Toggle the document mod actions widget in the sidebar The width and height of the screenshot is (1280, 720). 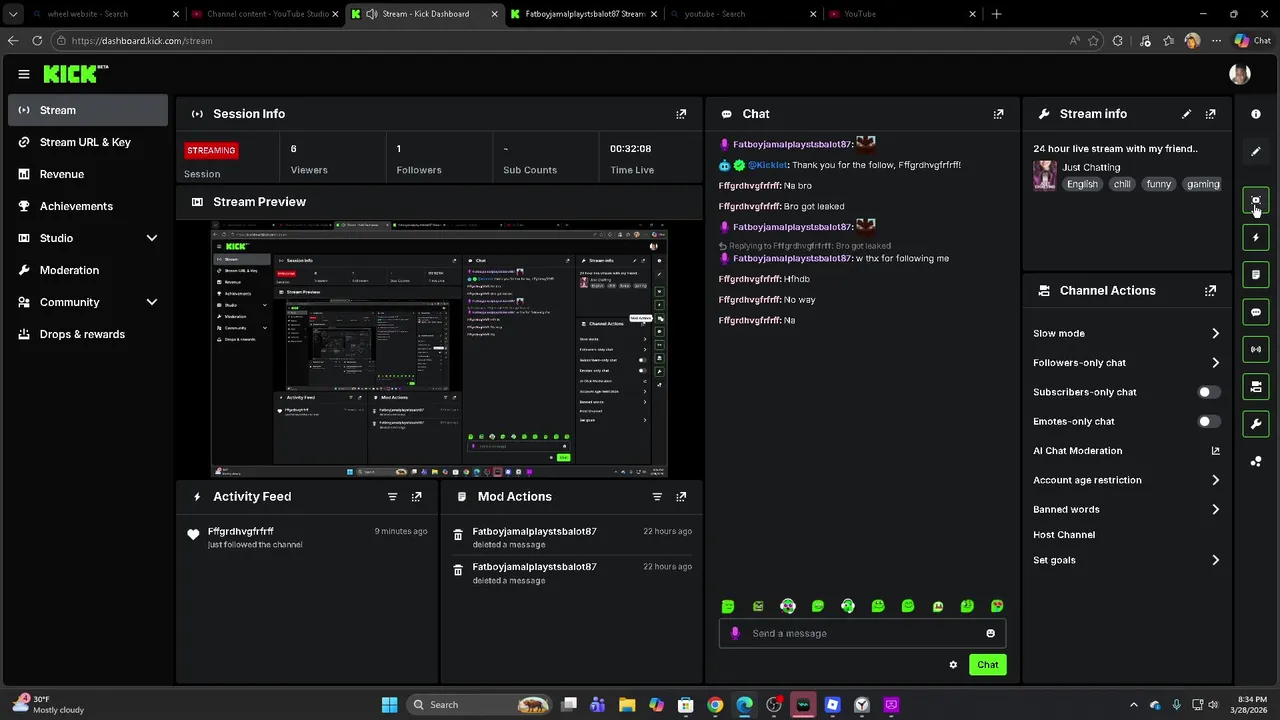click(1256, 275)
